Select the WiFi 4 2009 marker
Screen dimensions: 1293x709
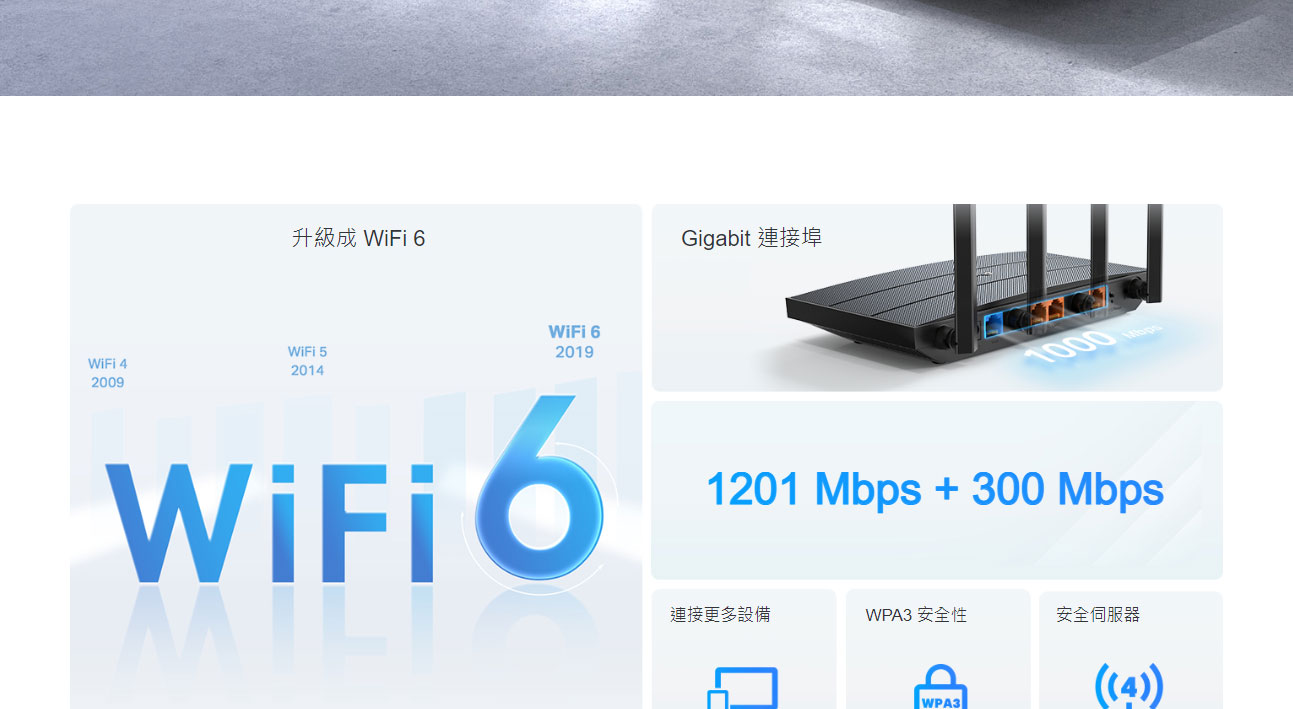point(107,373)
